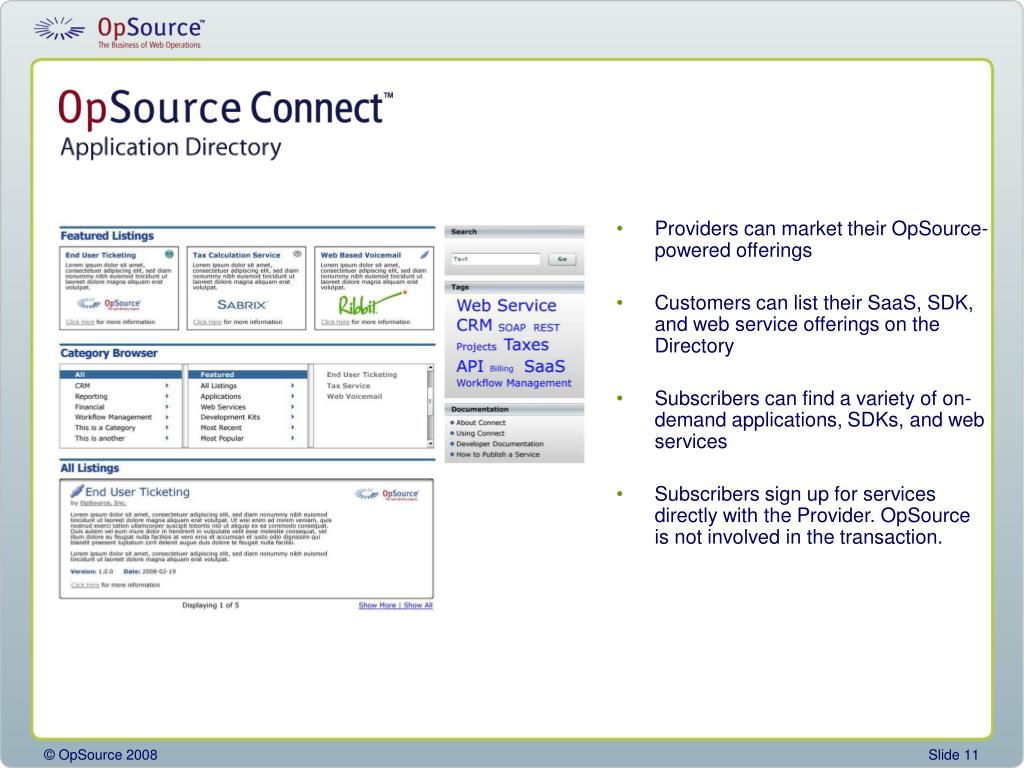Select the SOAP tag
Viewport: 1024px width, 768px height.
click(x=512, y=328)
